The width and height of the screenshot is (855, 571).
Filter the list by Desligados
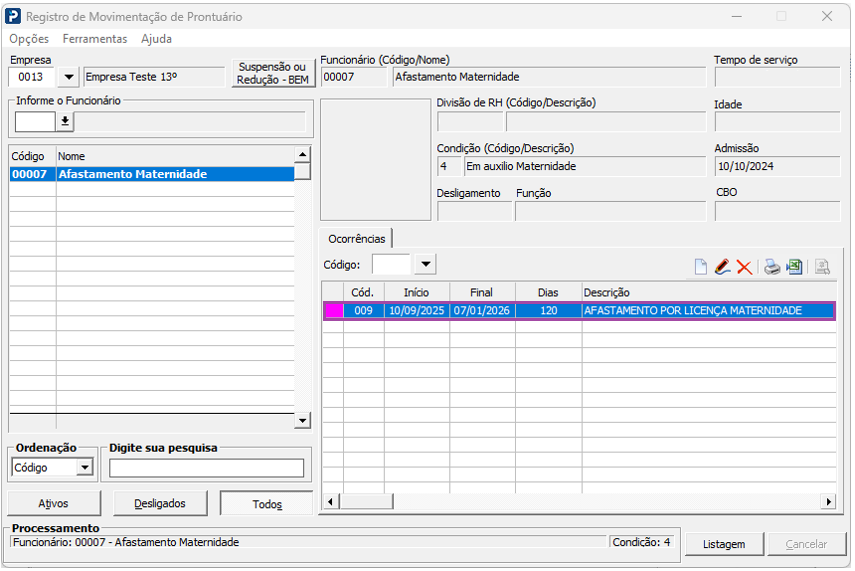point(160,504)
